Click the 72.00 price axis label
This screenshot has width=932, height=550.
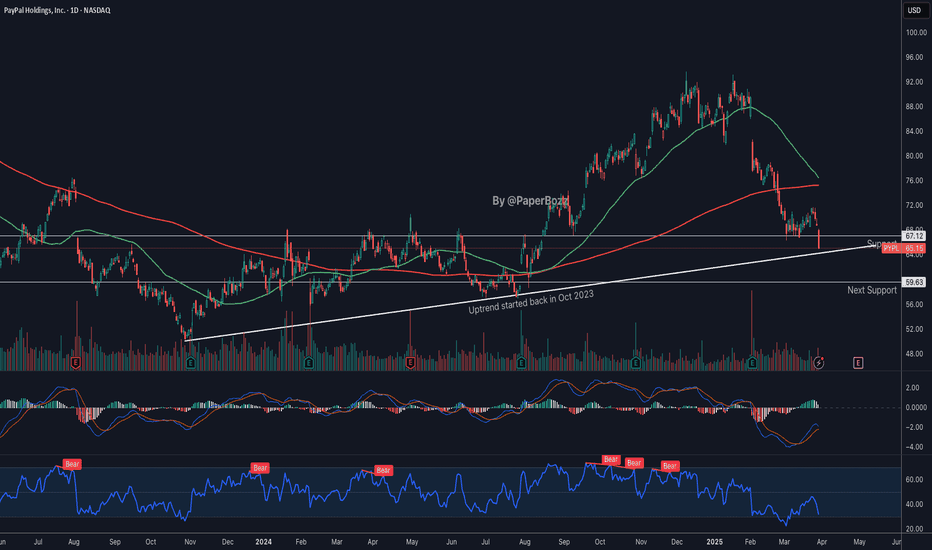(x=914, y=206)
